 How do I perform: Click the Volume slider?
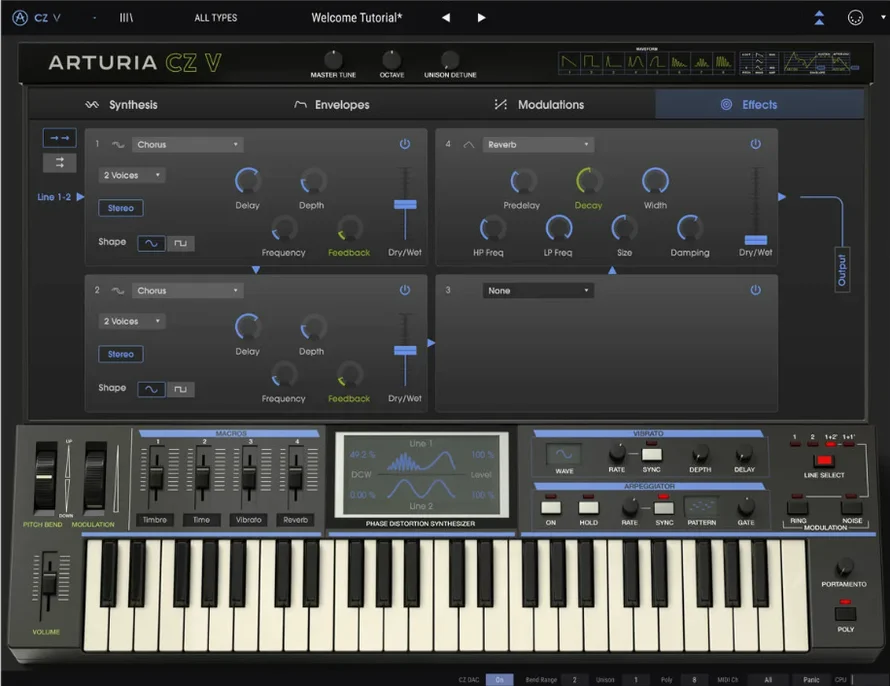pyautogui.click(x=49, y=584)
